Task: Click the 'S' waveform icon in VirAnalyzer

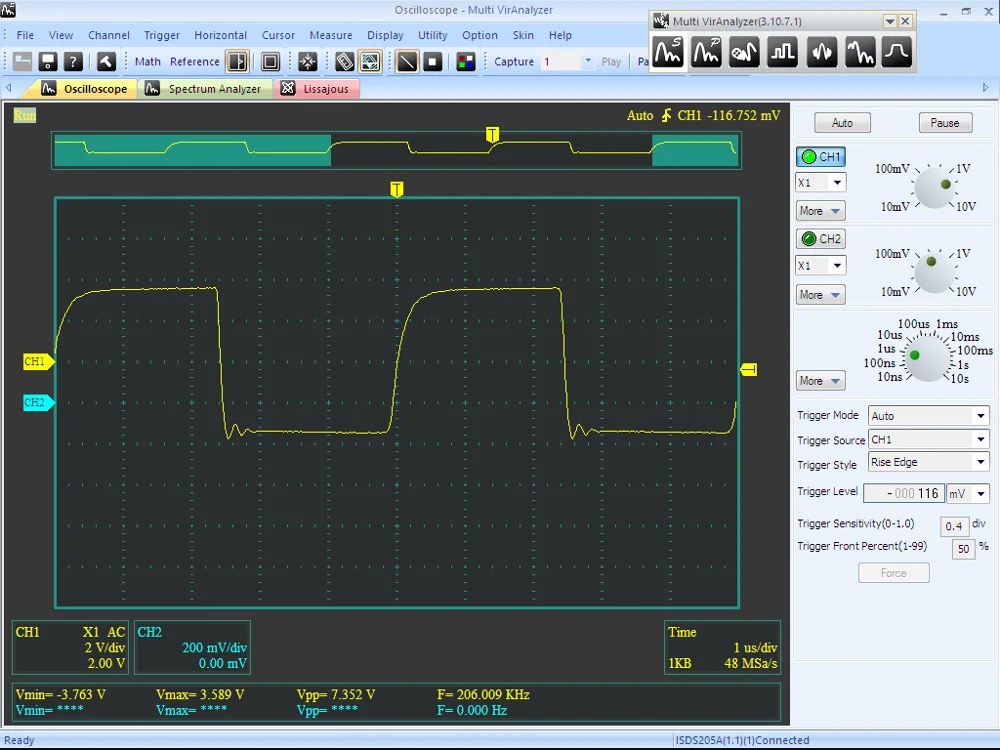Action: pyautogui.click(x=667, y=52)
